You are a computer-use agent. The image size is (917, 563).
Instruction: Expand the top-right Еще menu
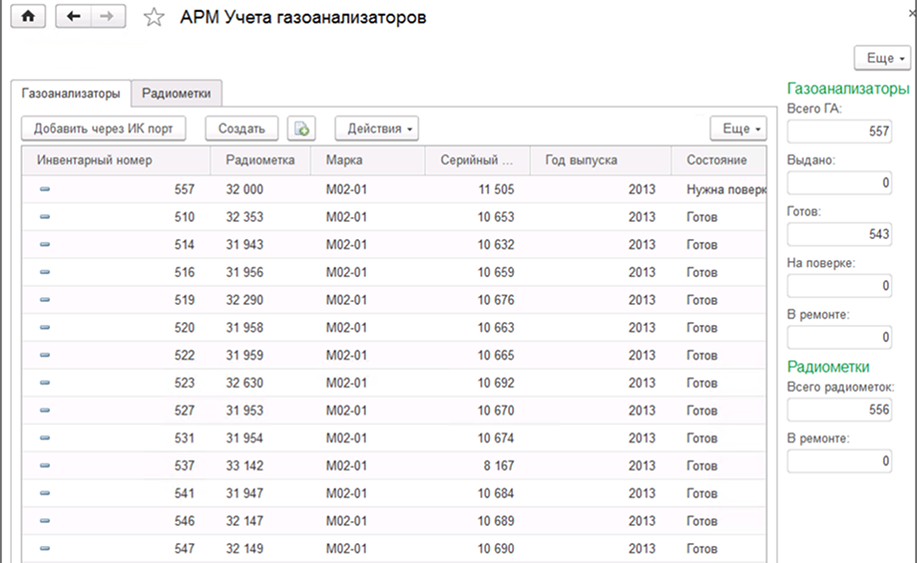tap(883, 58)
